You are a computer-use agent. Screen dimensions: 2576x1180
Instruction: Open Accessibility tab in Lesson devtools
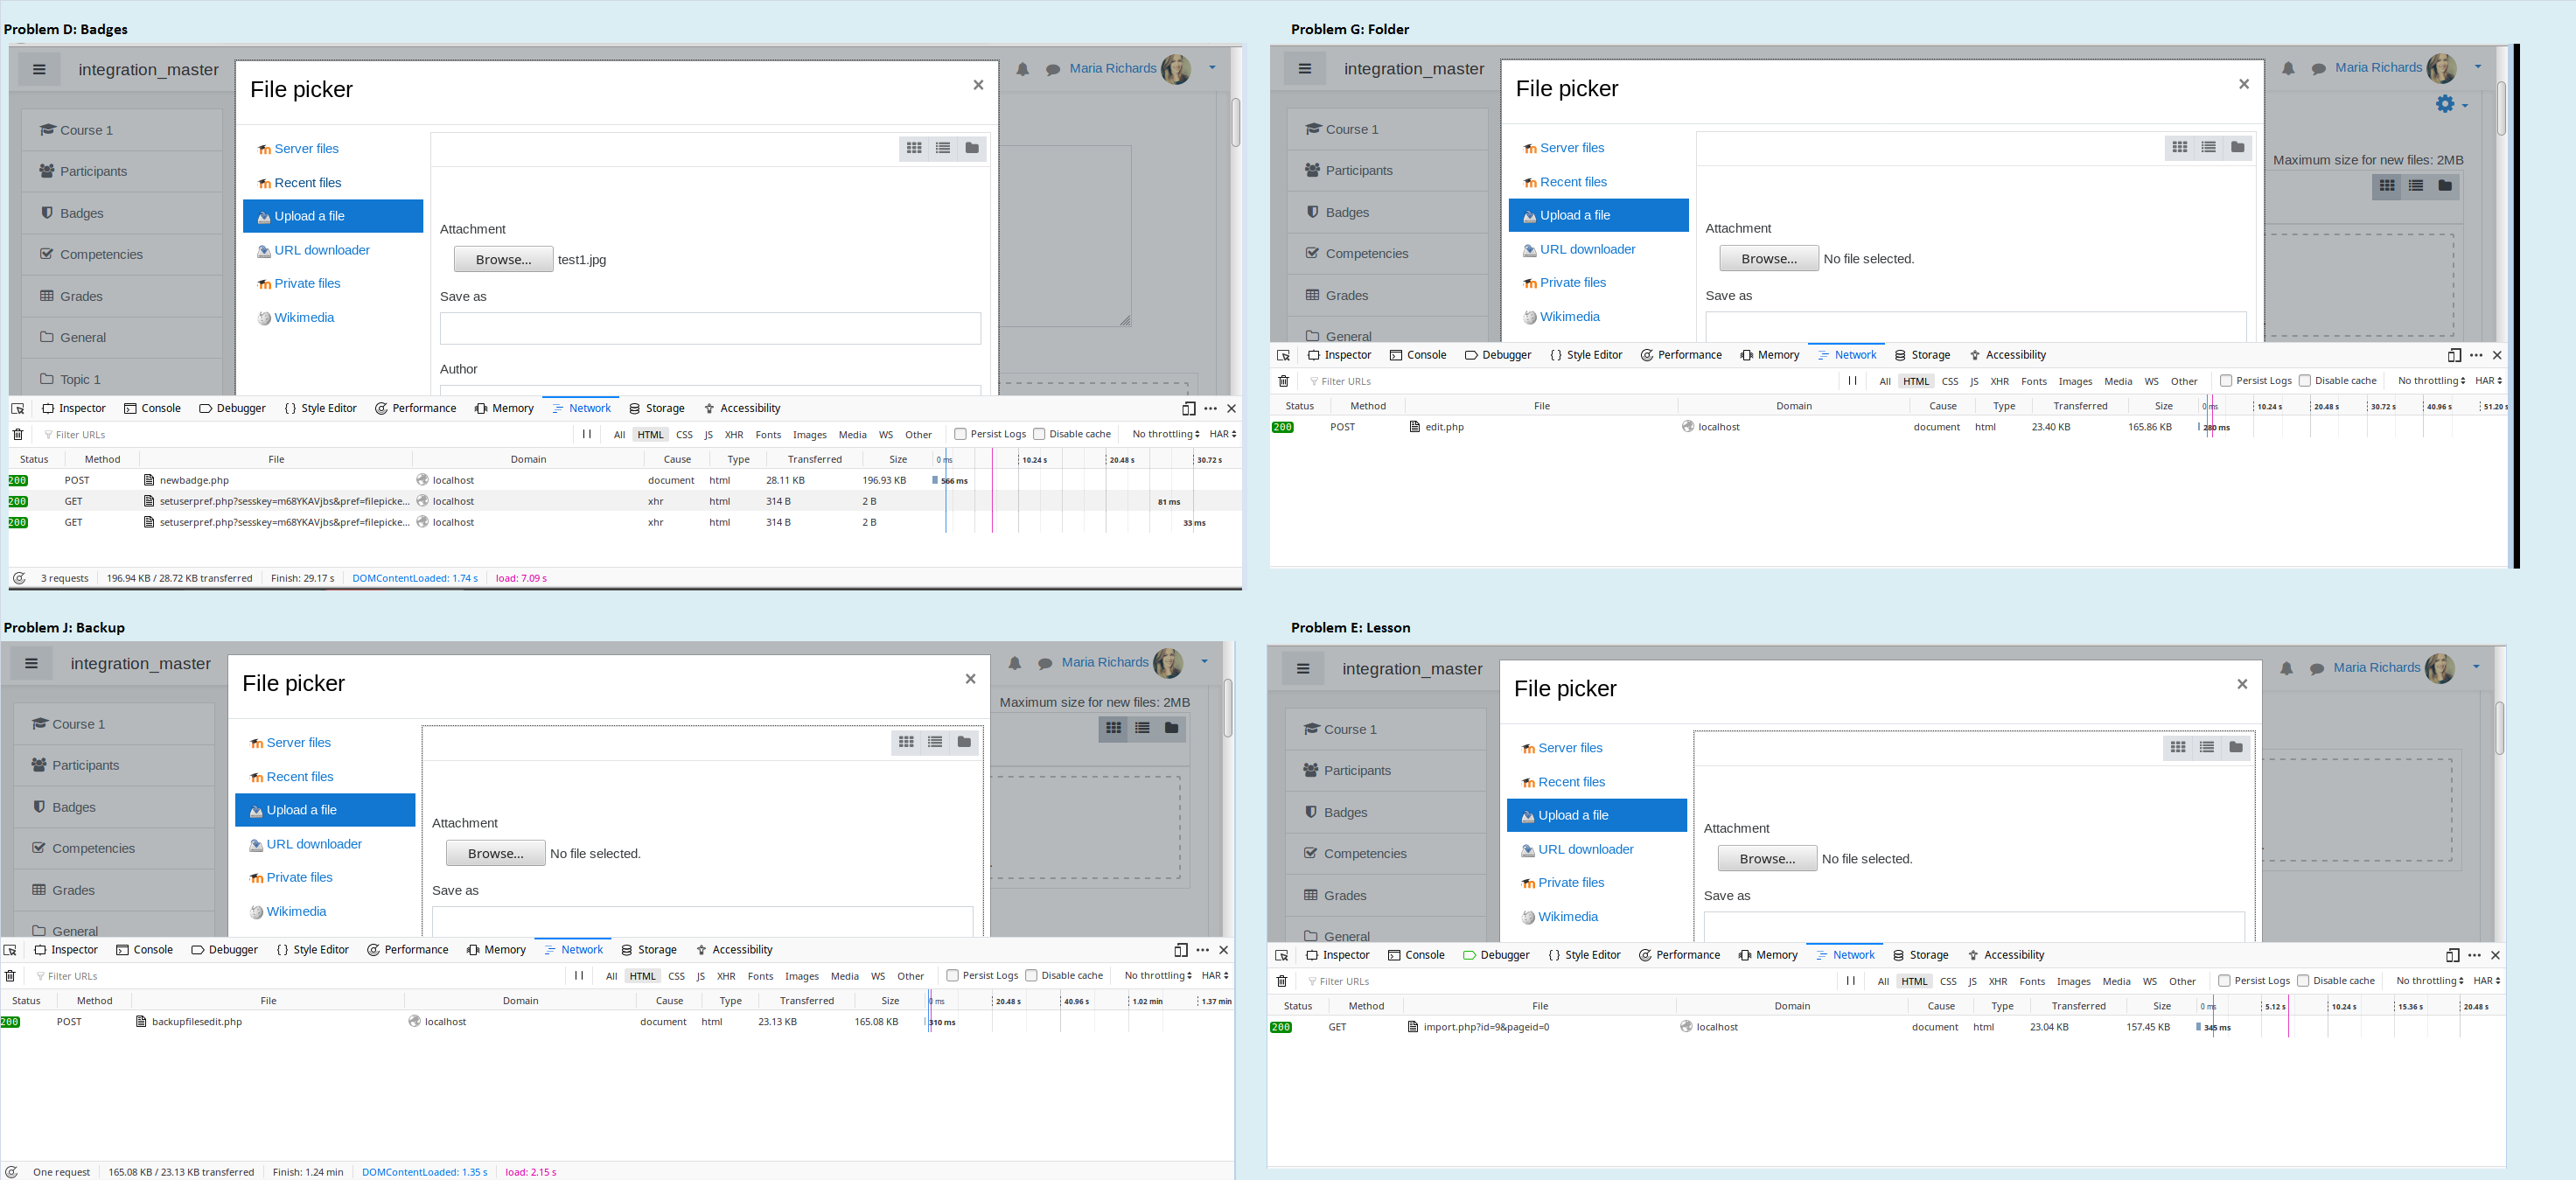[2006, 955]
